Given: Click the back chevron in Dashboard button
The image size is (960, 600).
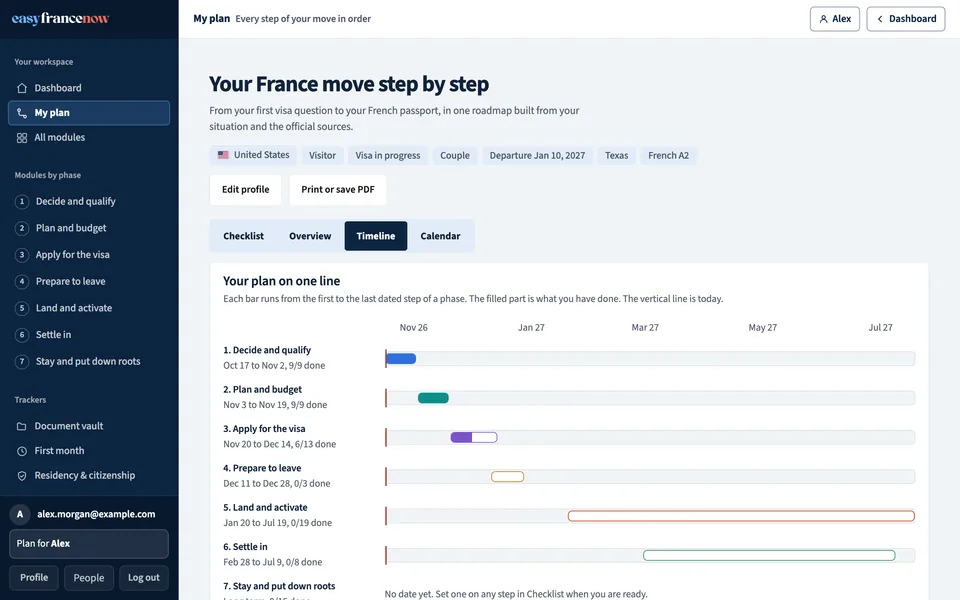Looking at the screenshot, I should pyautogui.click(x=880, y=19).
